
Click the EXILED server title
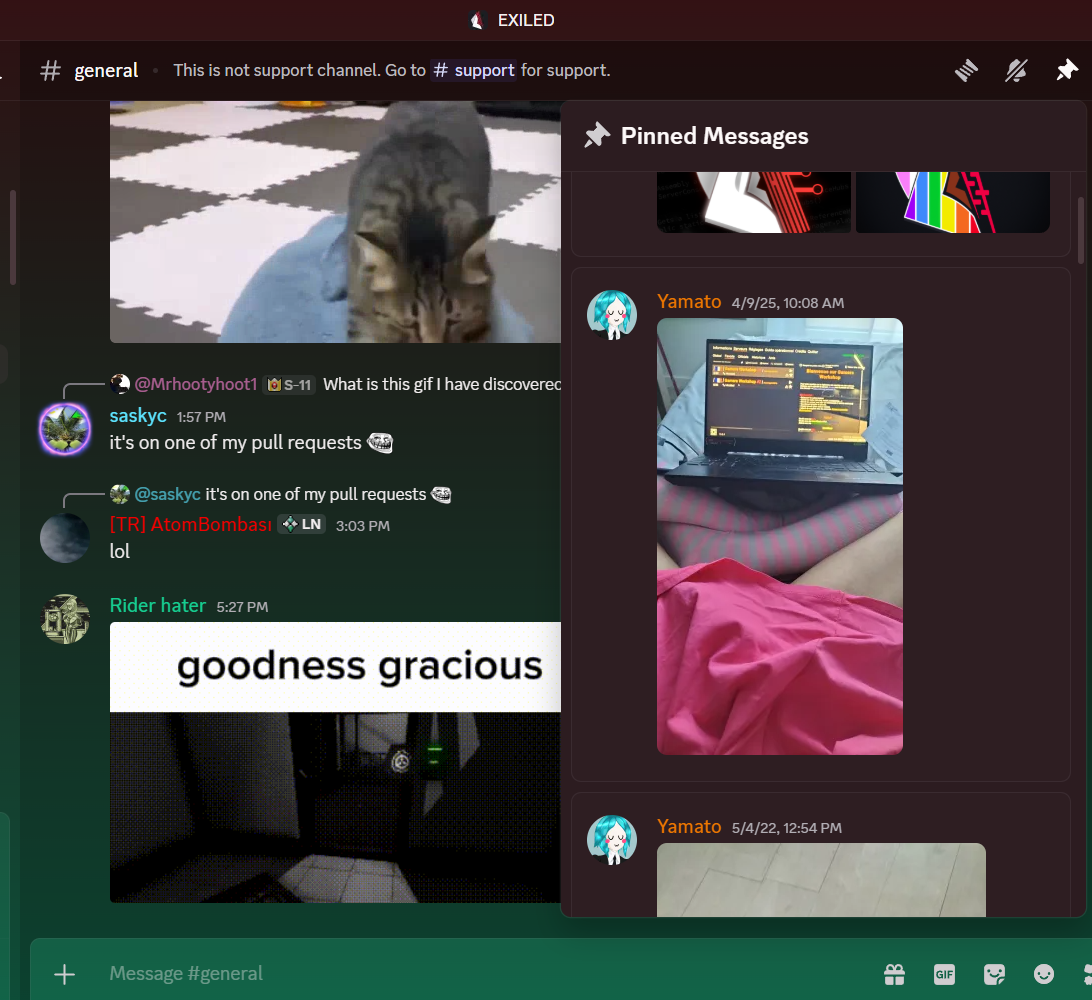click(526, 21)
